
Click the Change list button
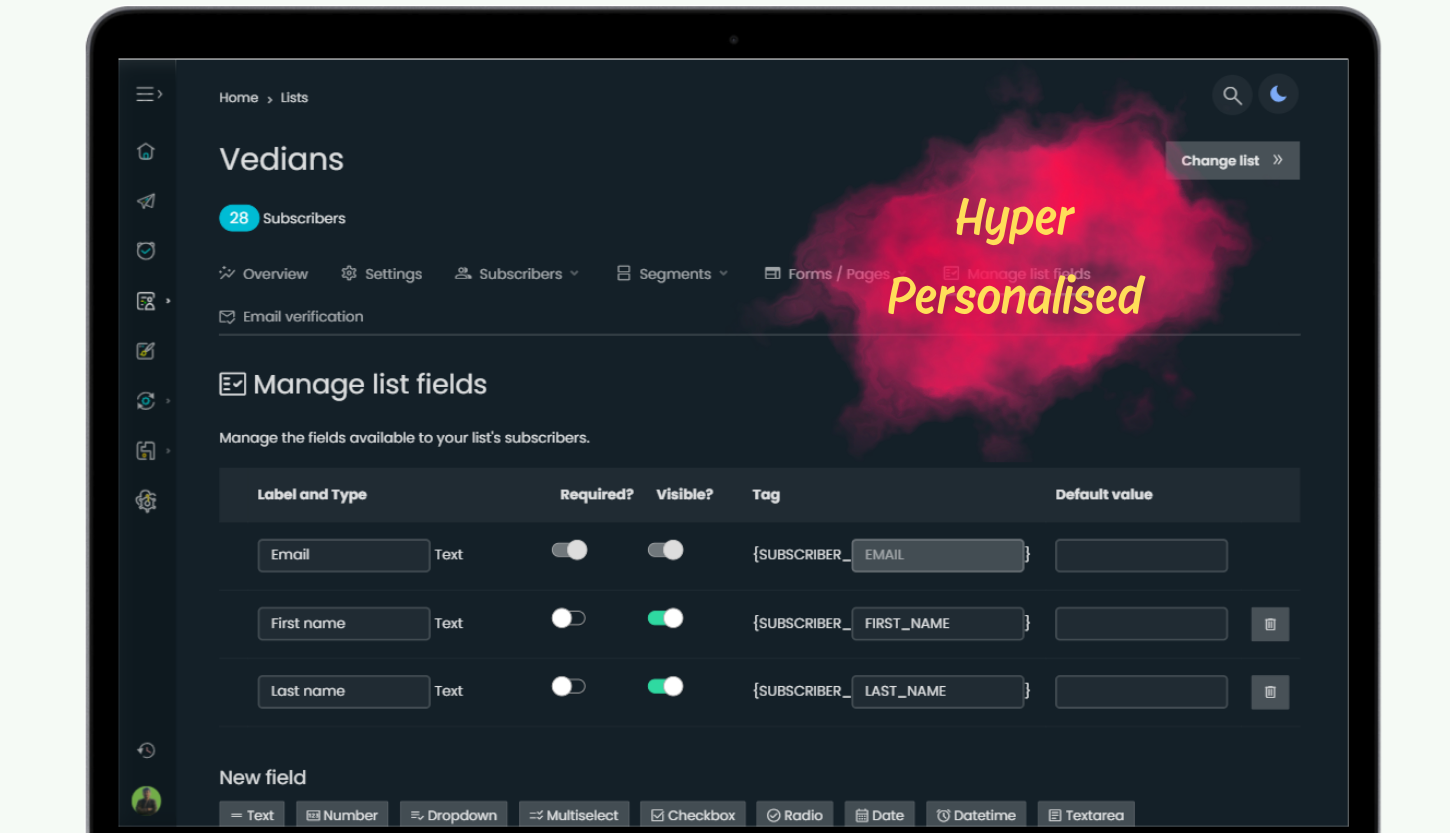(x=1232, y=160)
